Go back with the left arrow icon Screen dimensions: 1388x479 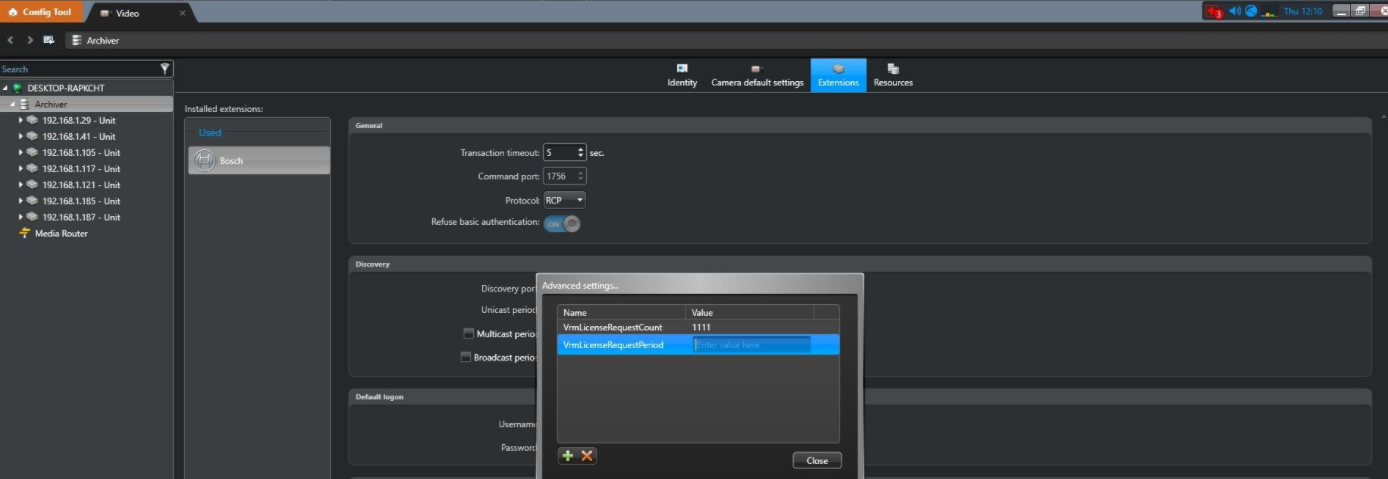[x=10, y=40]
